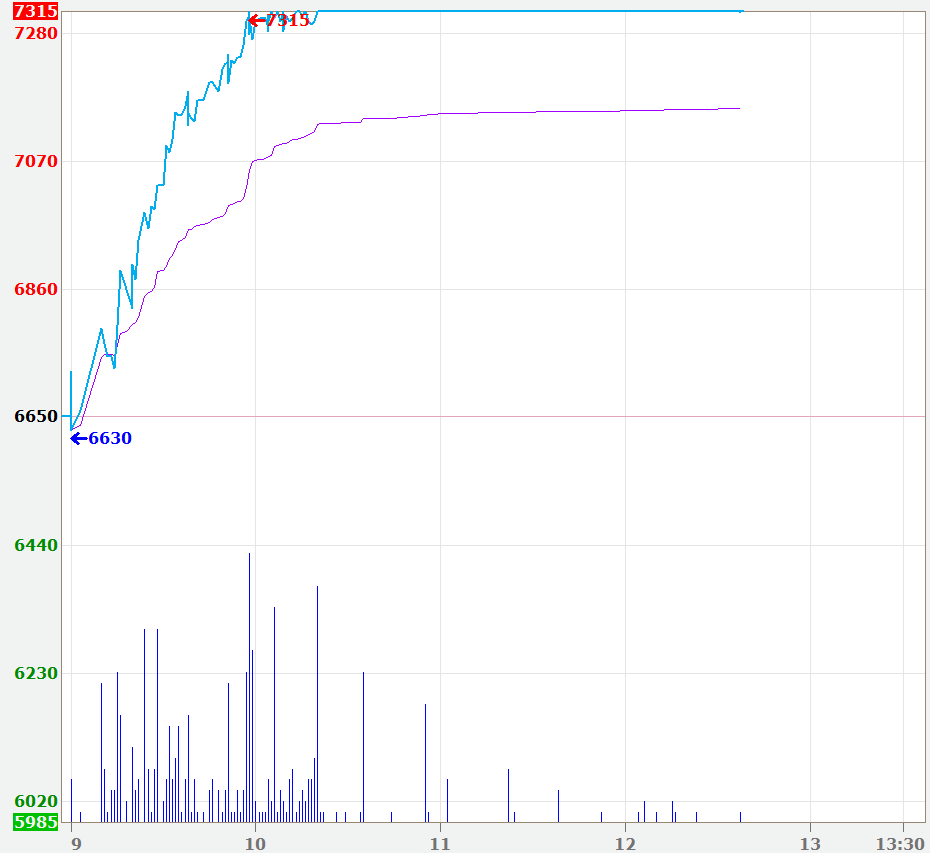Click the 6860 price axis label

click(36, 289)
